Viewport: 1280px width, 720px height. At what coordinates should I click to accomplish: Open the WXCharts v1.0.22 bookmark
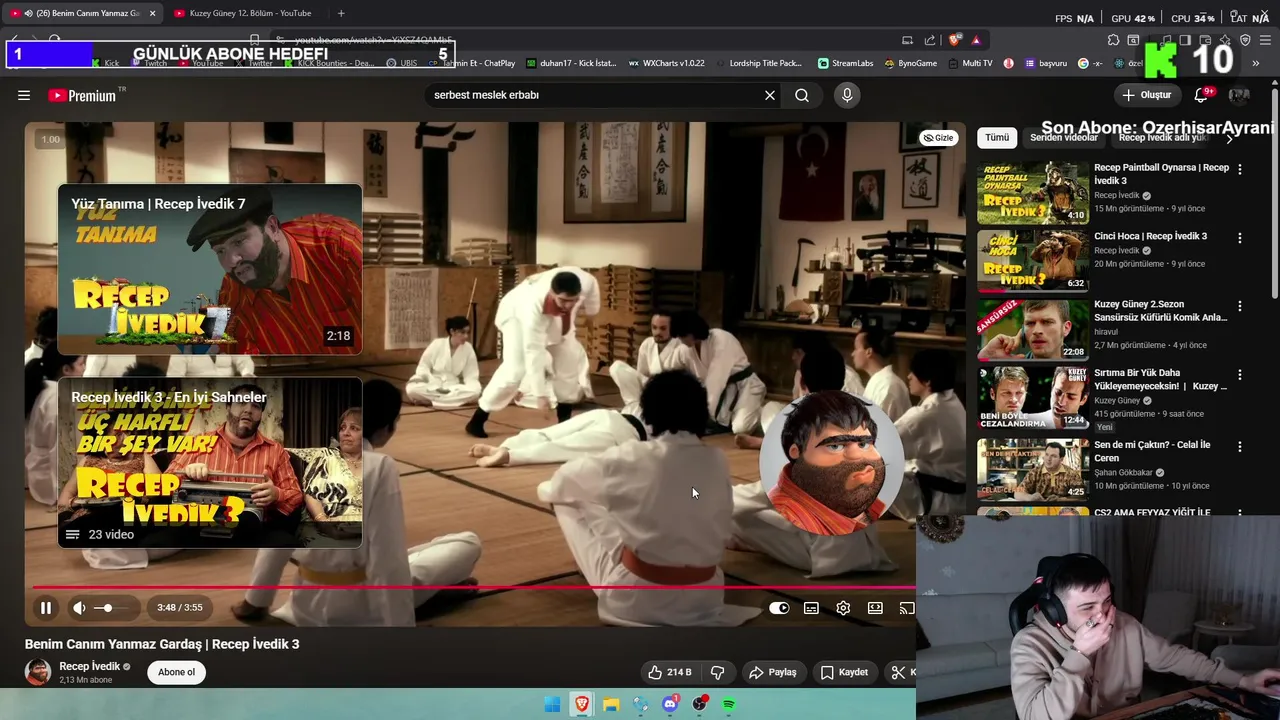click(667, 63)
